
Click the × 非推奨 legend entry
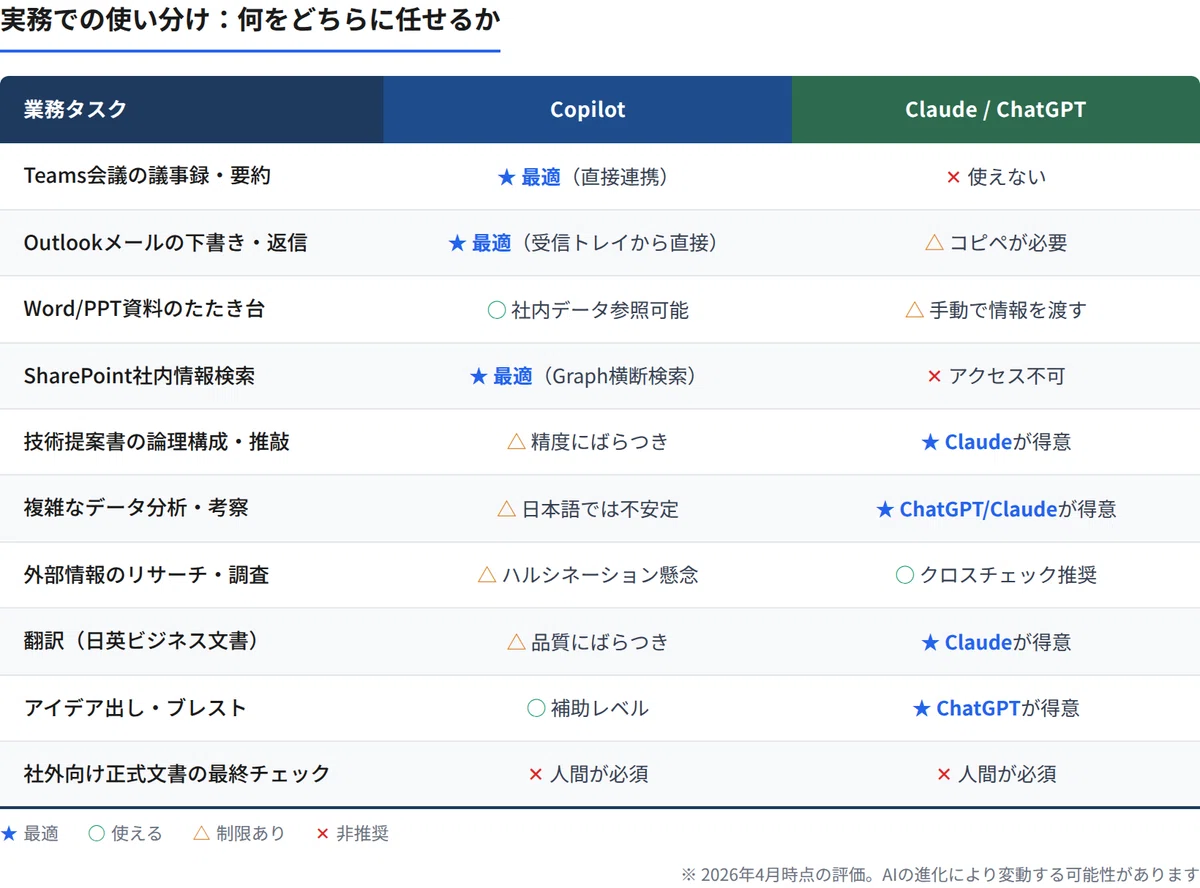point(352,833)
